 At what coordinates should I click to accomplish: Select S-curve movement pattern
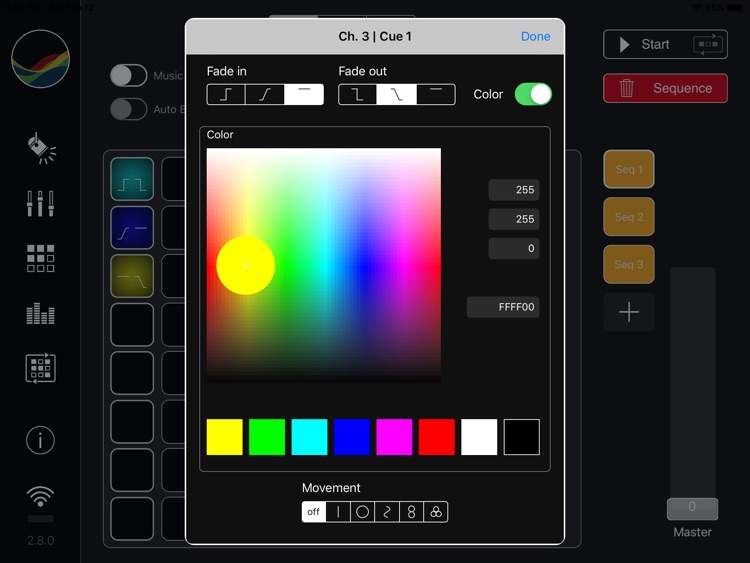(387, 512)
